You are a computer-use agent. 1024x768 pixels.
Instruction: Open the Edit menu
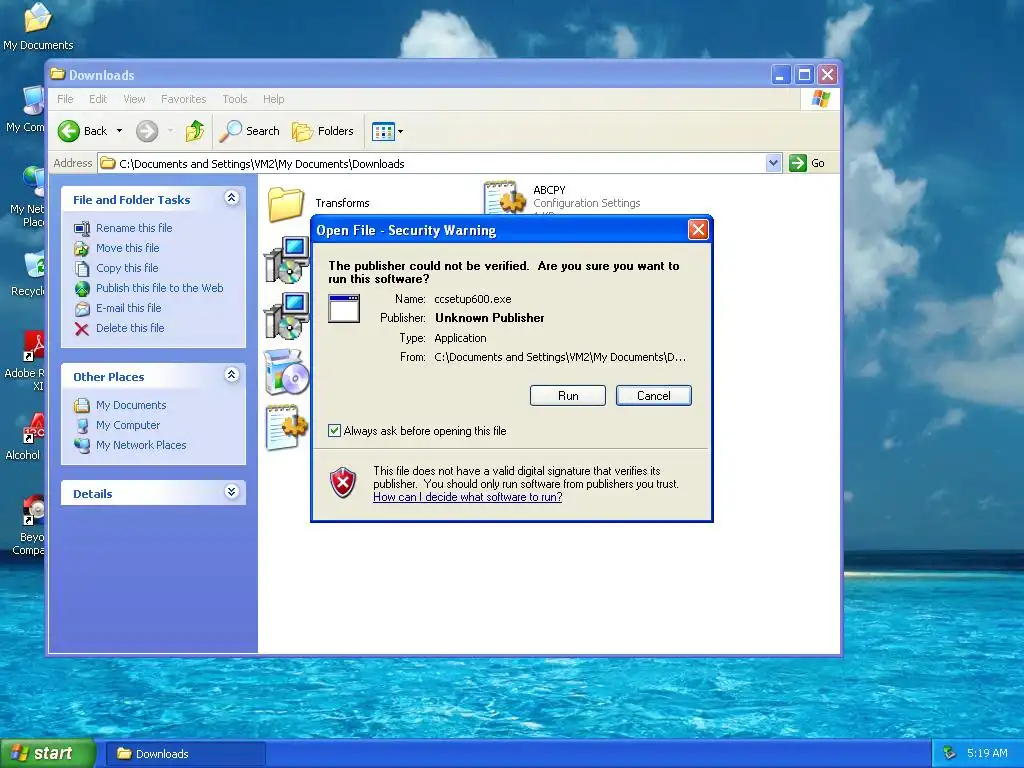[98, 99]
